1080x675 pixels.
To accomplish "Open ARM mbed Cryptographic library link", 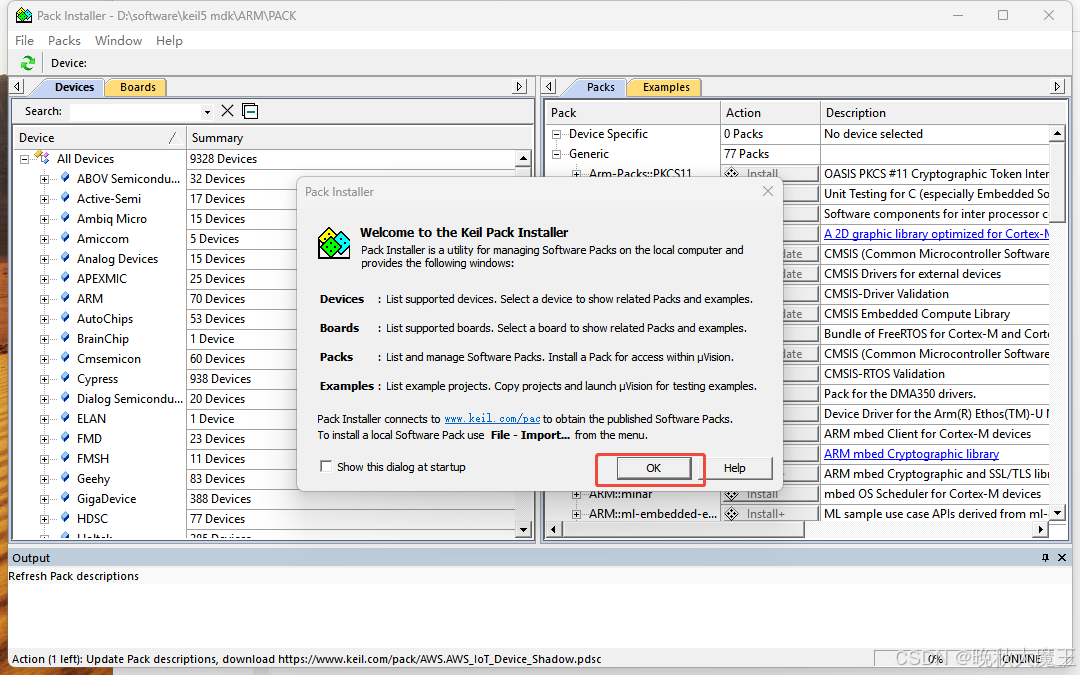I will point(911,454).
